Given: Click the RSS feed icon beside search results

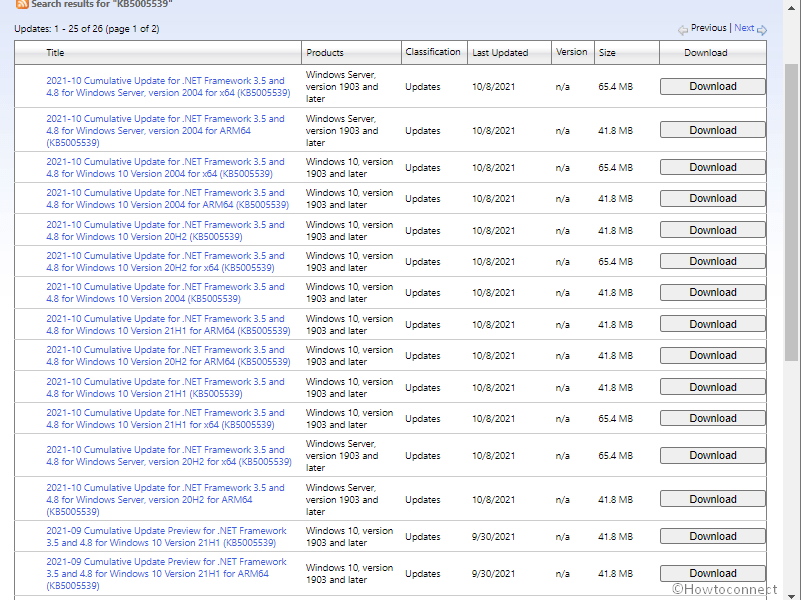Looking at the screenshot, I should tap(21, 5).
